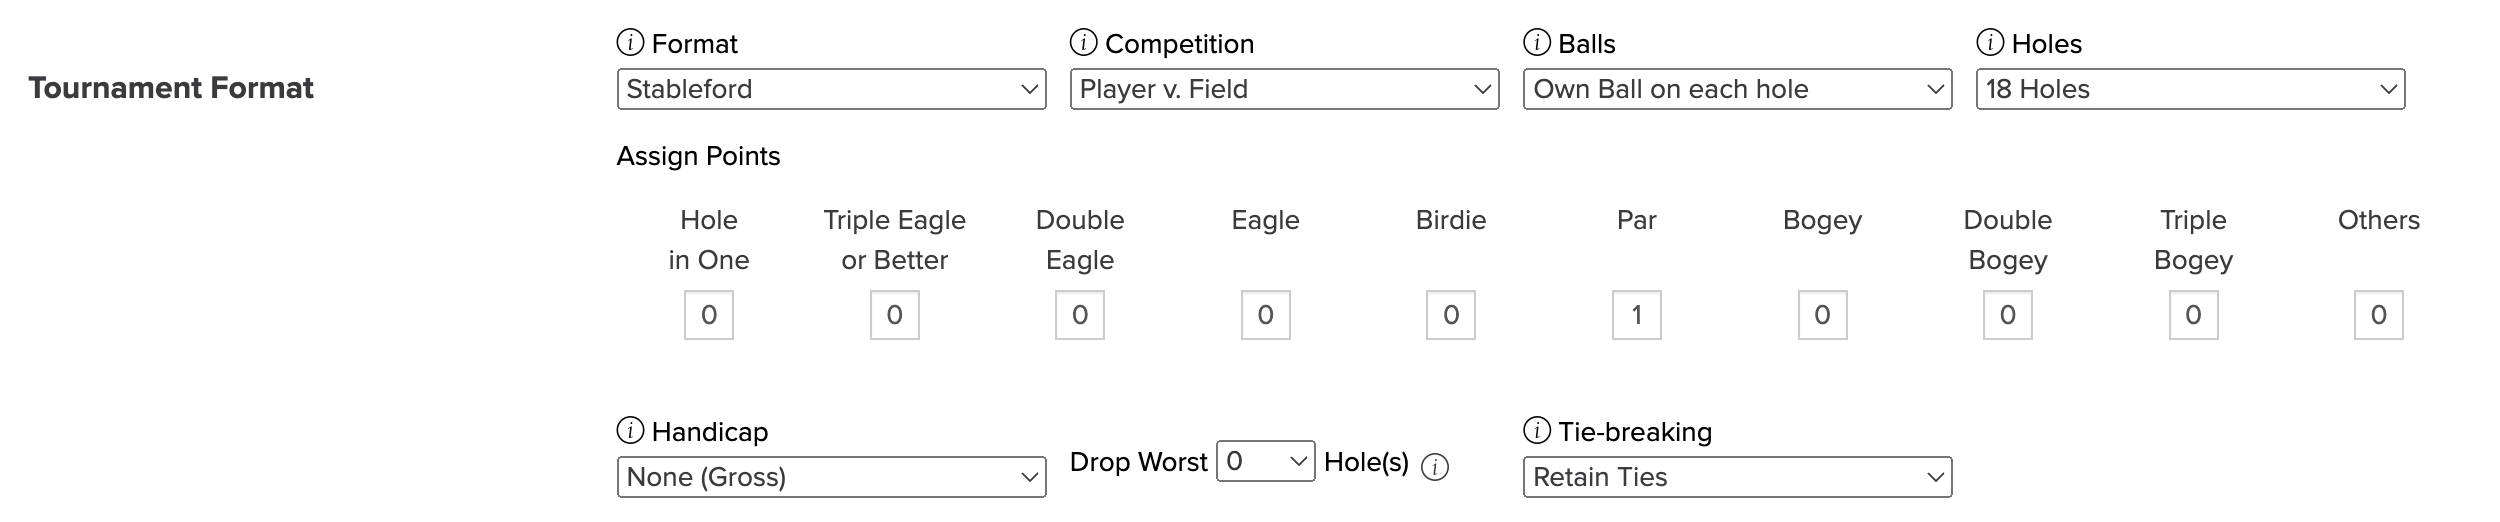The width and height of the screenshot is (2500, 522).
Task: Expand the Tie-breaking Retain Ties dropdown
Action: pyautogui.click(x=1738, y=477)
